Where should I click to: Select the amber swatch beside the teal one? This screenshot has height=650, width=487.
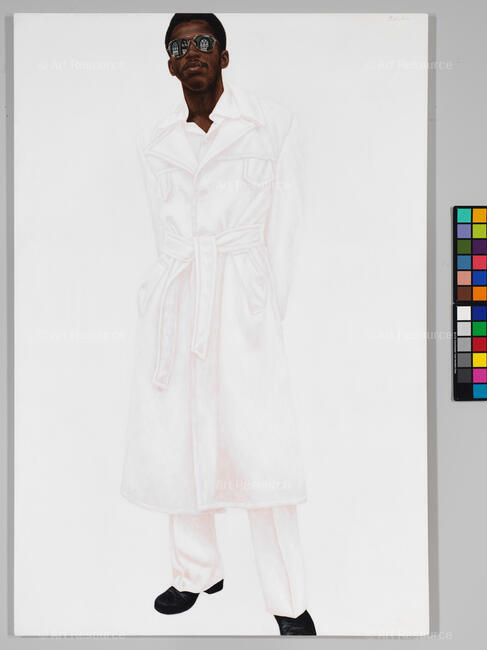(480, 216)
